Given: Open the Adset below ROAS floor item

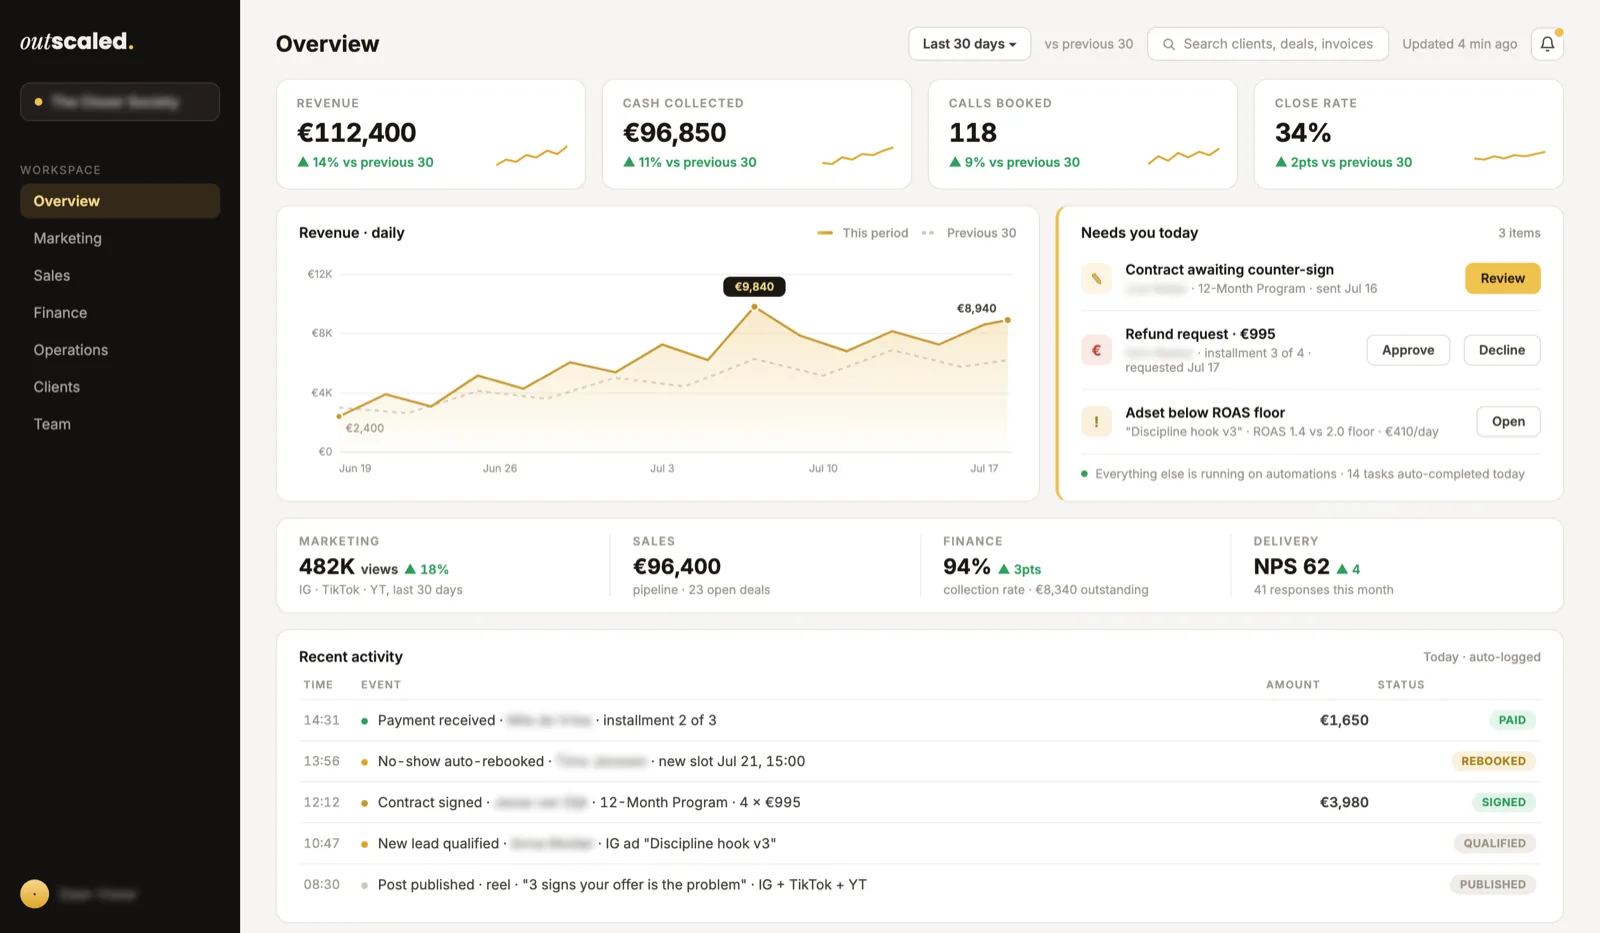Looking at the screenshot, I should [x=1508, y=421].
